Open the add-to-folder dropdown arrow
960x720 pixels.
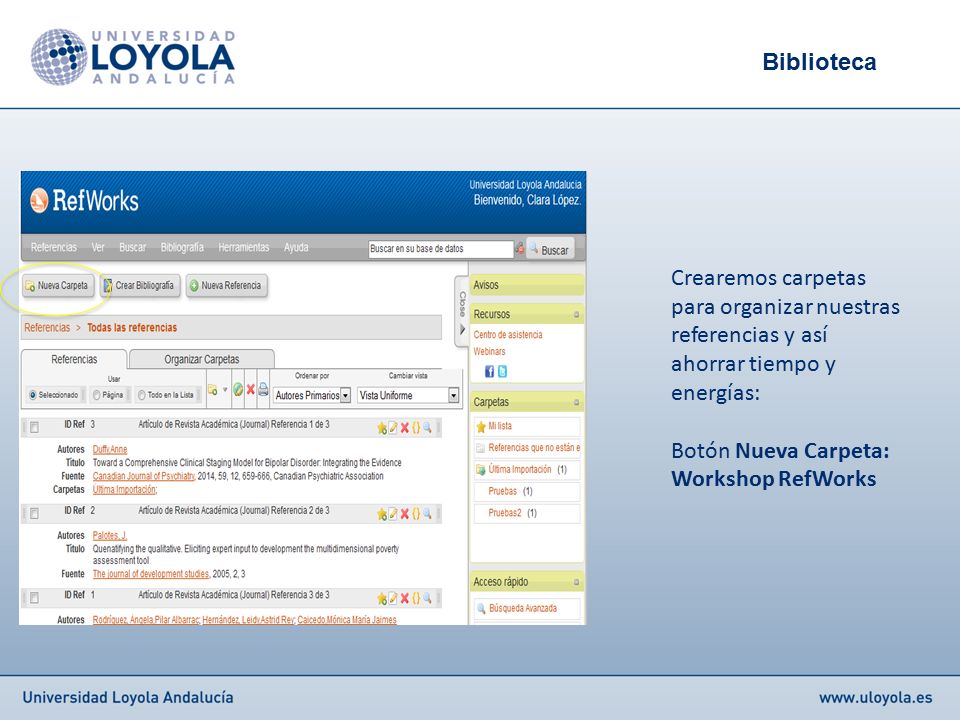pyautogui.click(x=225, y=390)
